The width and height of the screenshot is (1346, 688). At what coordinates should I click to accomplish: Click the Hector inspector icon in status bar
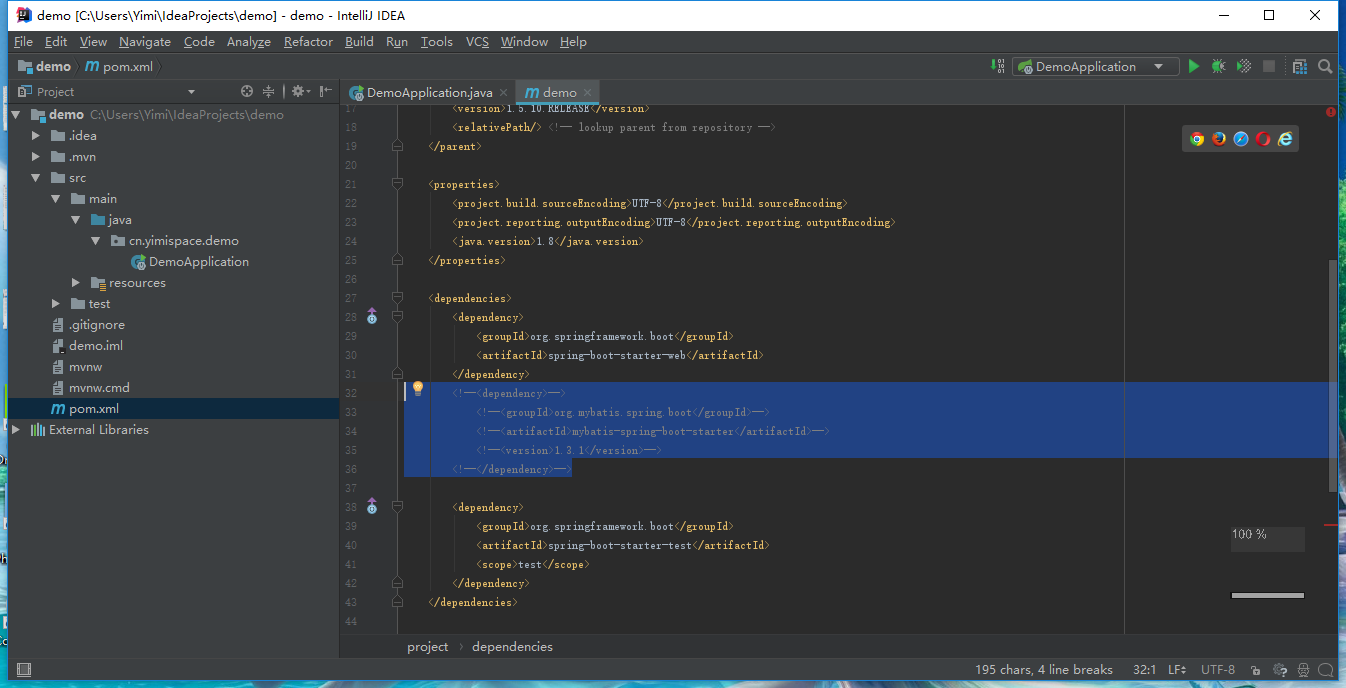pyautogui.click(x=1303, y=670)
